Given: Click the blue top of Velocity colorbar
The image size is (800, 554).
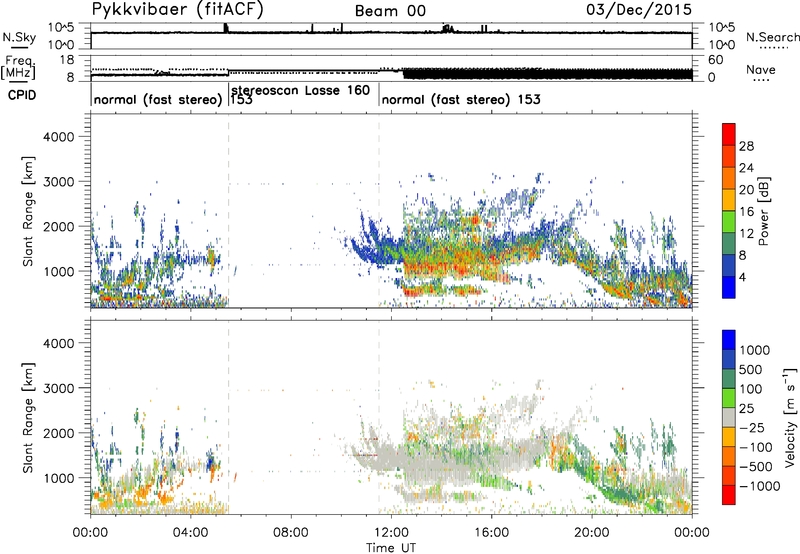Looking at the screenshot, I should pyautogui.click(x=729, y=340).
